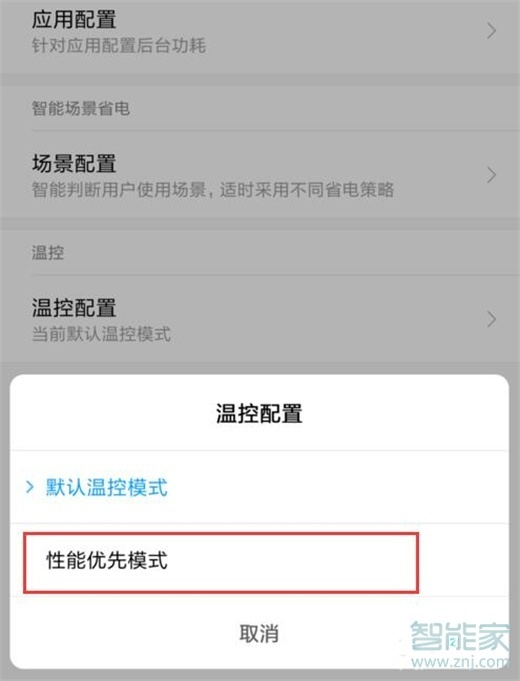The image size is (520, 681).
Task: Click 智能场景省电 section header
Action: point(80,108)
